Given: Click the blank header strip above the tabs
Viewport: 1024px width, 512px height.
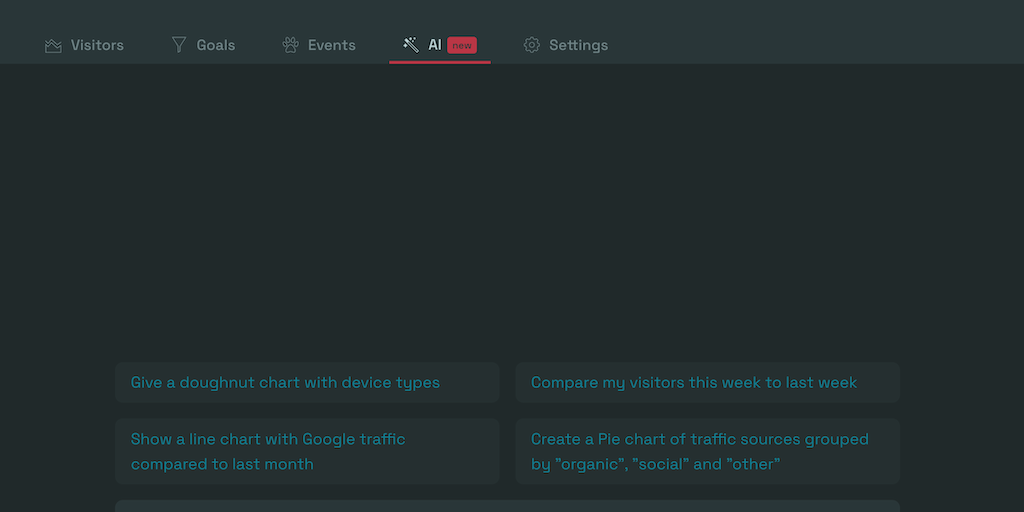Looking at the screenshot, I should tap(512, 12).
